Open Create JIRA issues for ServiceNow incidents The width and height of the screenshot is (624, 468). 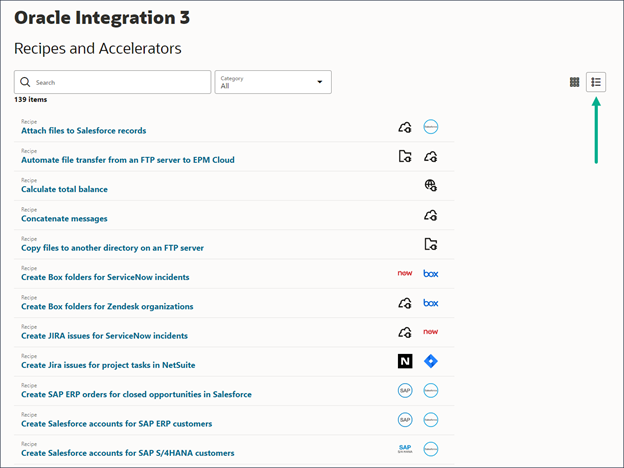click(x=104, y=336)
